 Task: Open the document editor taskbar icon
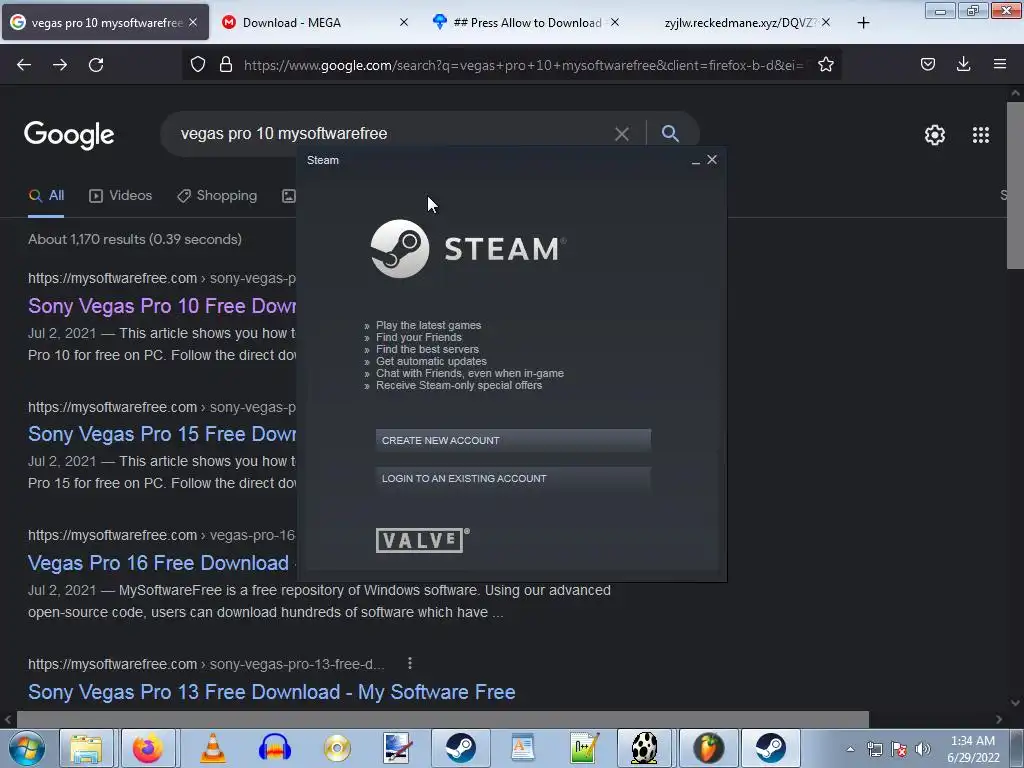[x=522, y=748]
